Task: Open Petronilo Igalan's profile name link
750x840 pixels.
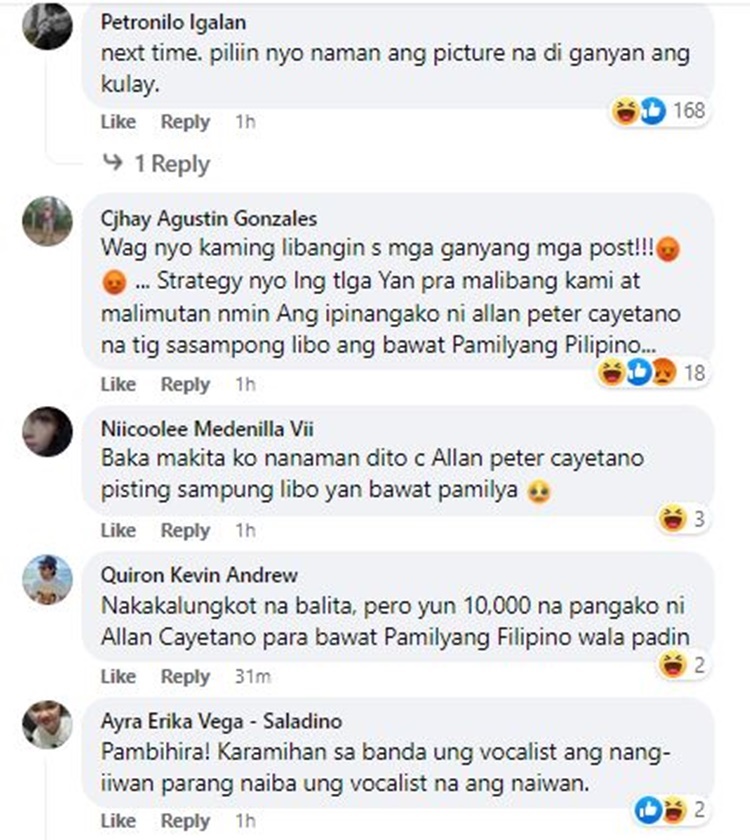Action: click(174, 22)
